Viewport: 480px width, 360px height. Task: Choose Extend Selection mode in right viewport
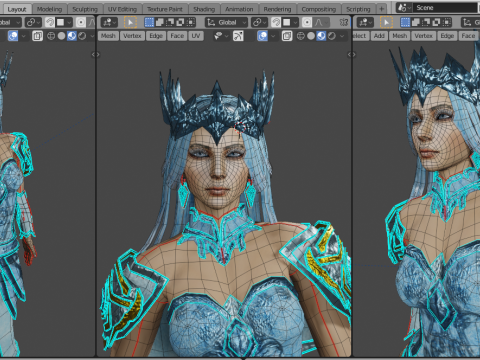(x=416, y=22)
